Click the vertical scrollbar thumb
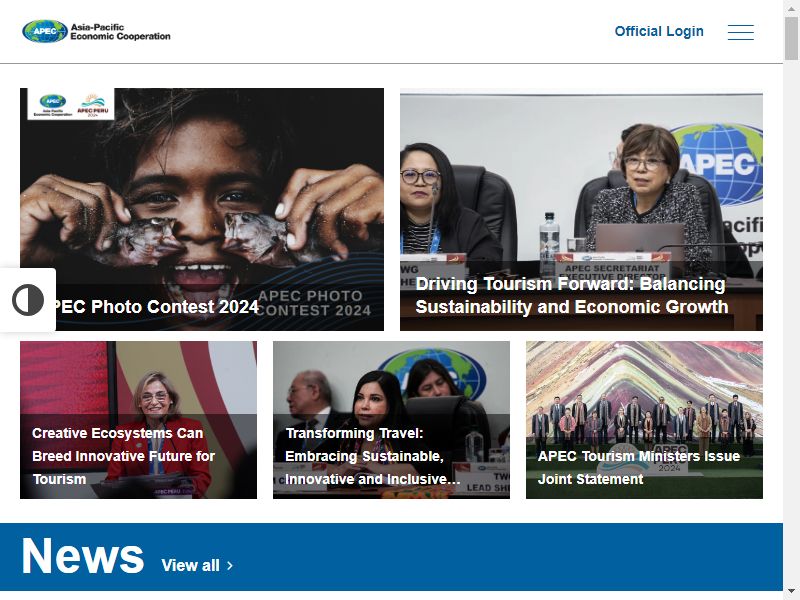Viewport: 800px width, 600px height. (791, 38)
